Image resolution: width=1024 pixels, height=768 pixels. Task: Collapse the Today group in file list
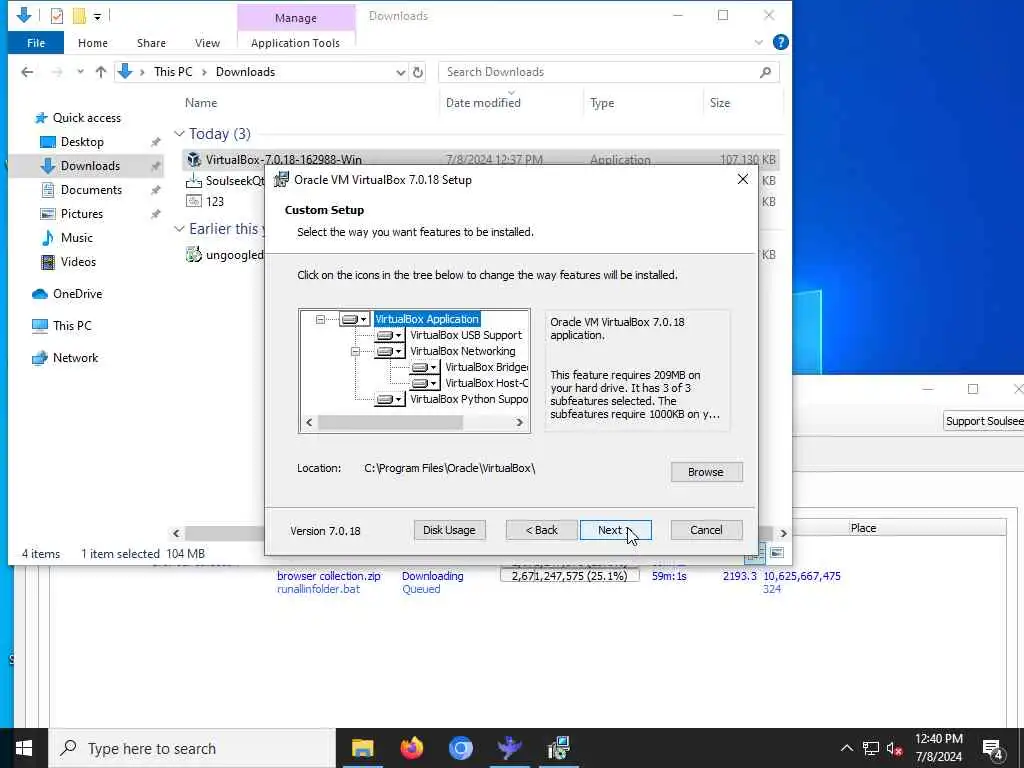[180, 134]
